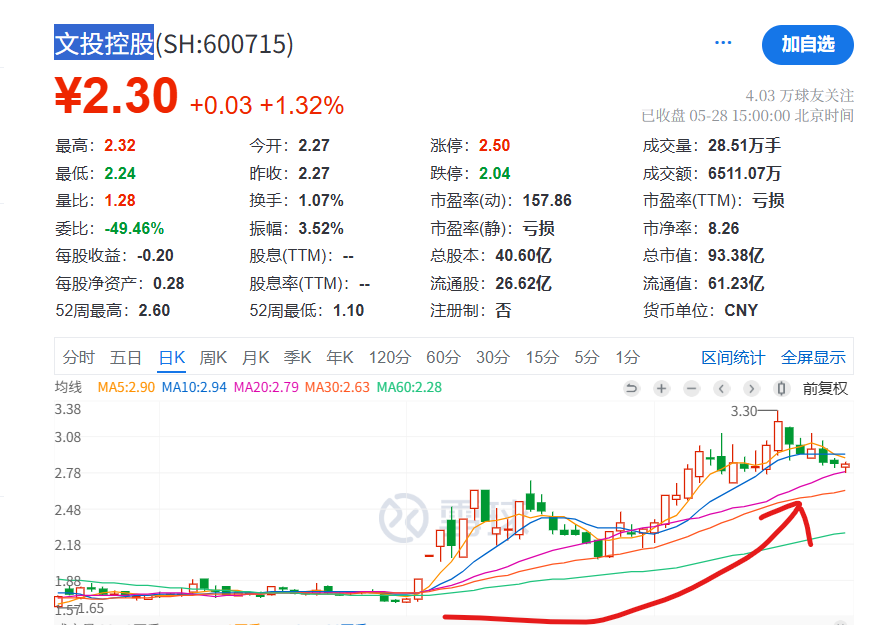Click MA10:2.94 indicator label

[x=194, y=387]
